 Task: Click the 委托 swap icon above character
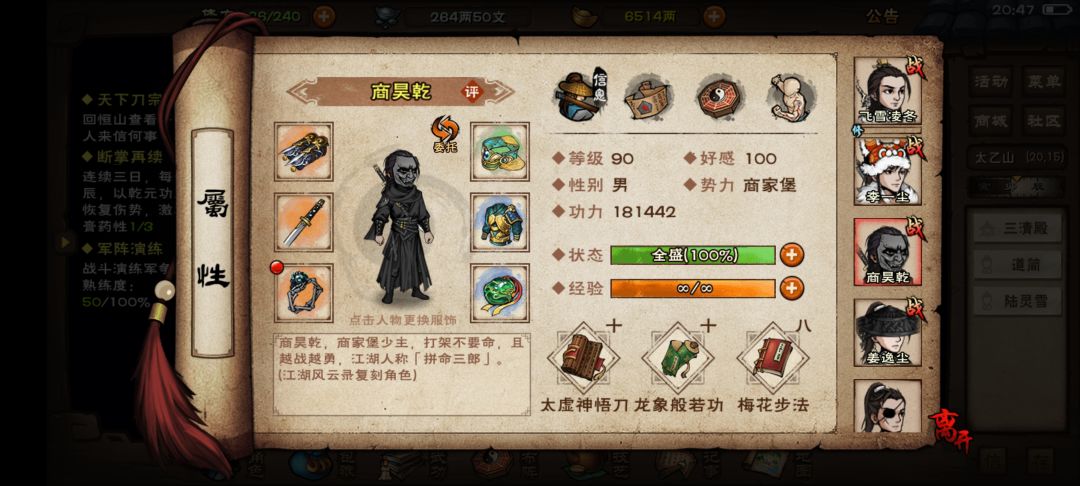[x=444, y=133]
